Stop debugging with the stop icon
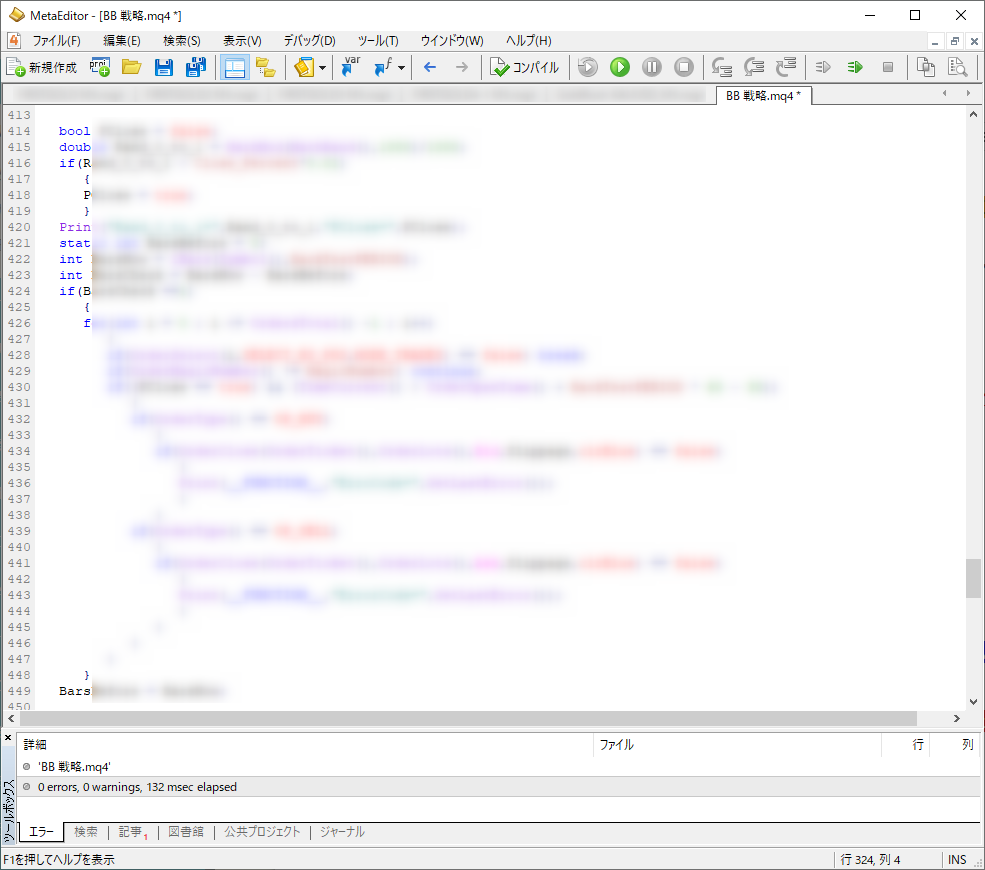 [x=684, y=67]
